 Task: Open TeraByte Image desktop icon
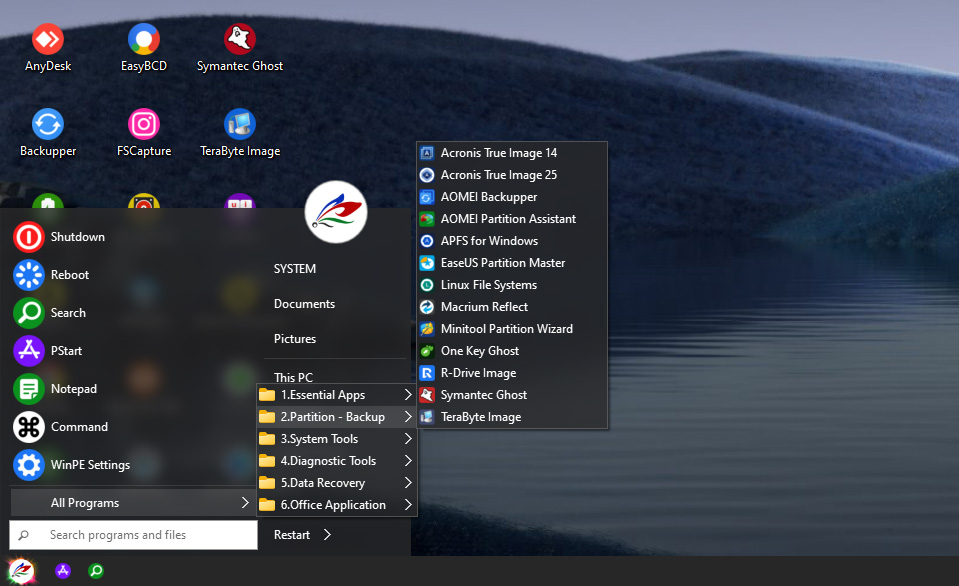(x=240, y=125)
